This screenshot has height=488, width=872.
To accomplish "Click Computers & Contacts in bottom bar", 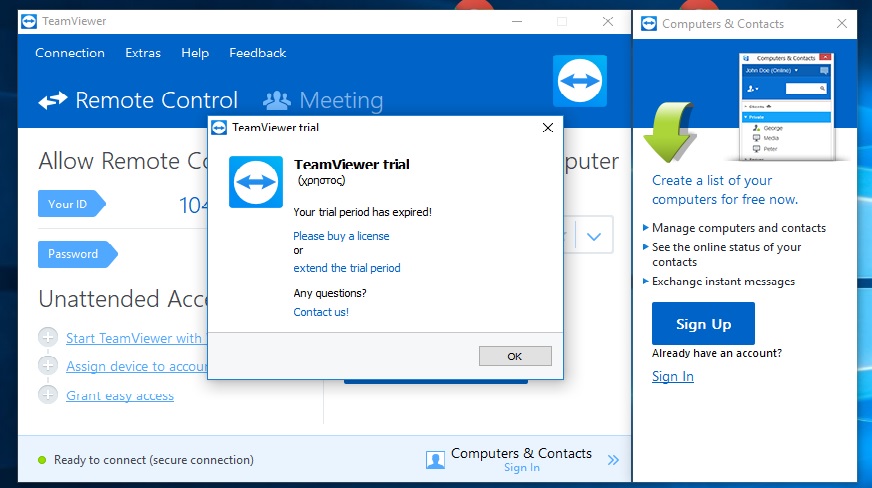I will tap(521, 454).
